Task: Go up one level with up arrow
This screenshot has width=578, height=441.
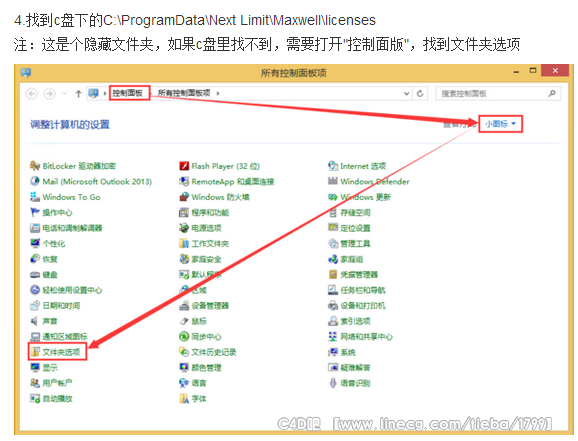Action: coord(78,94)
